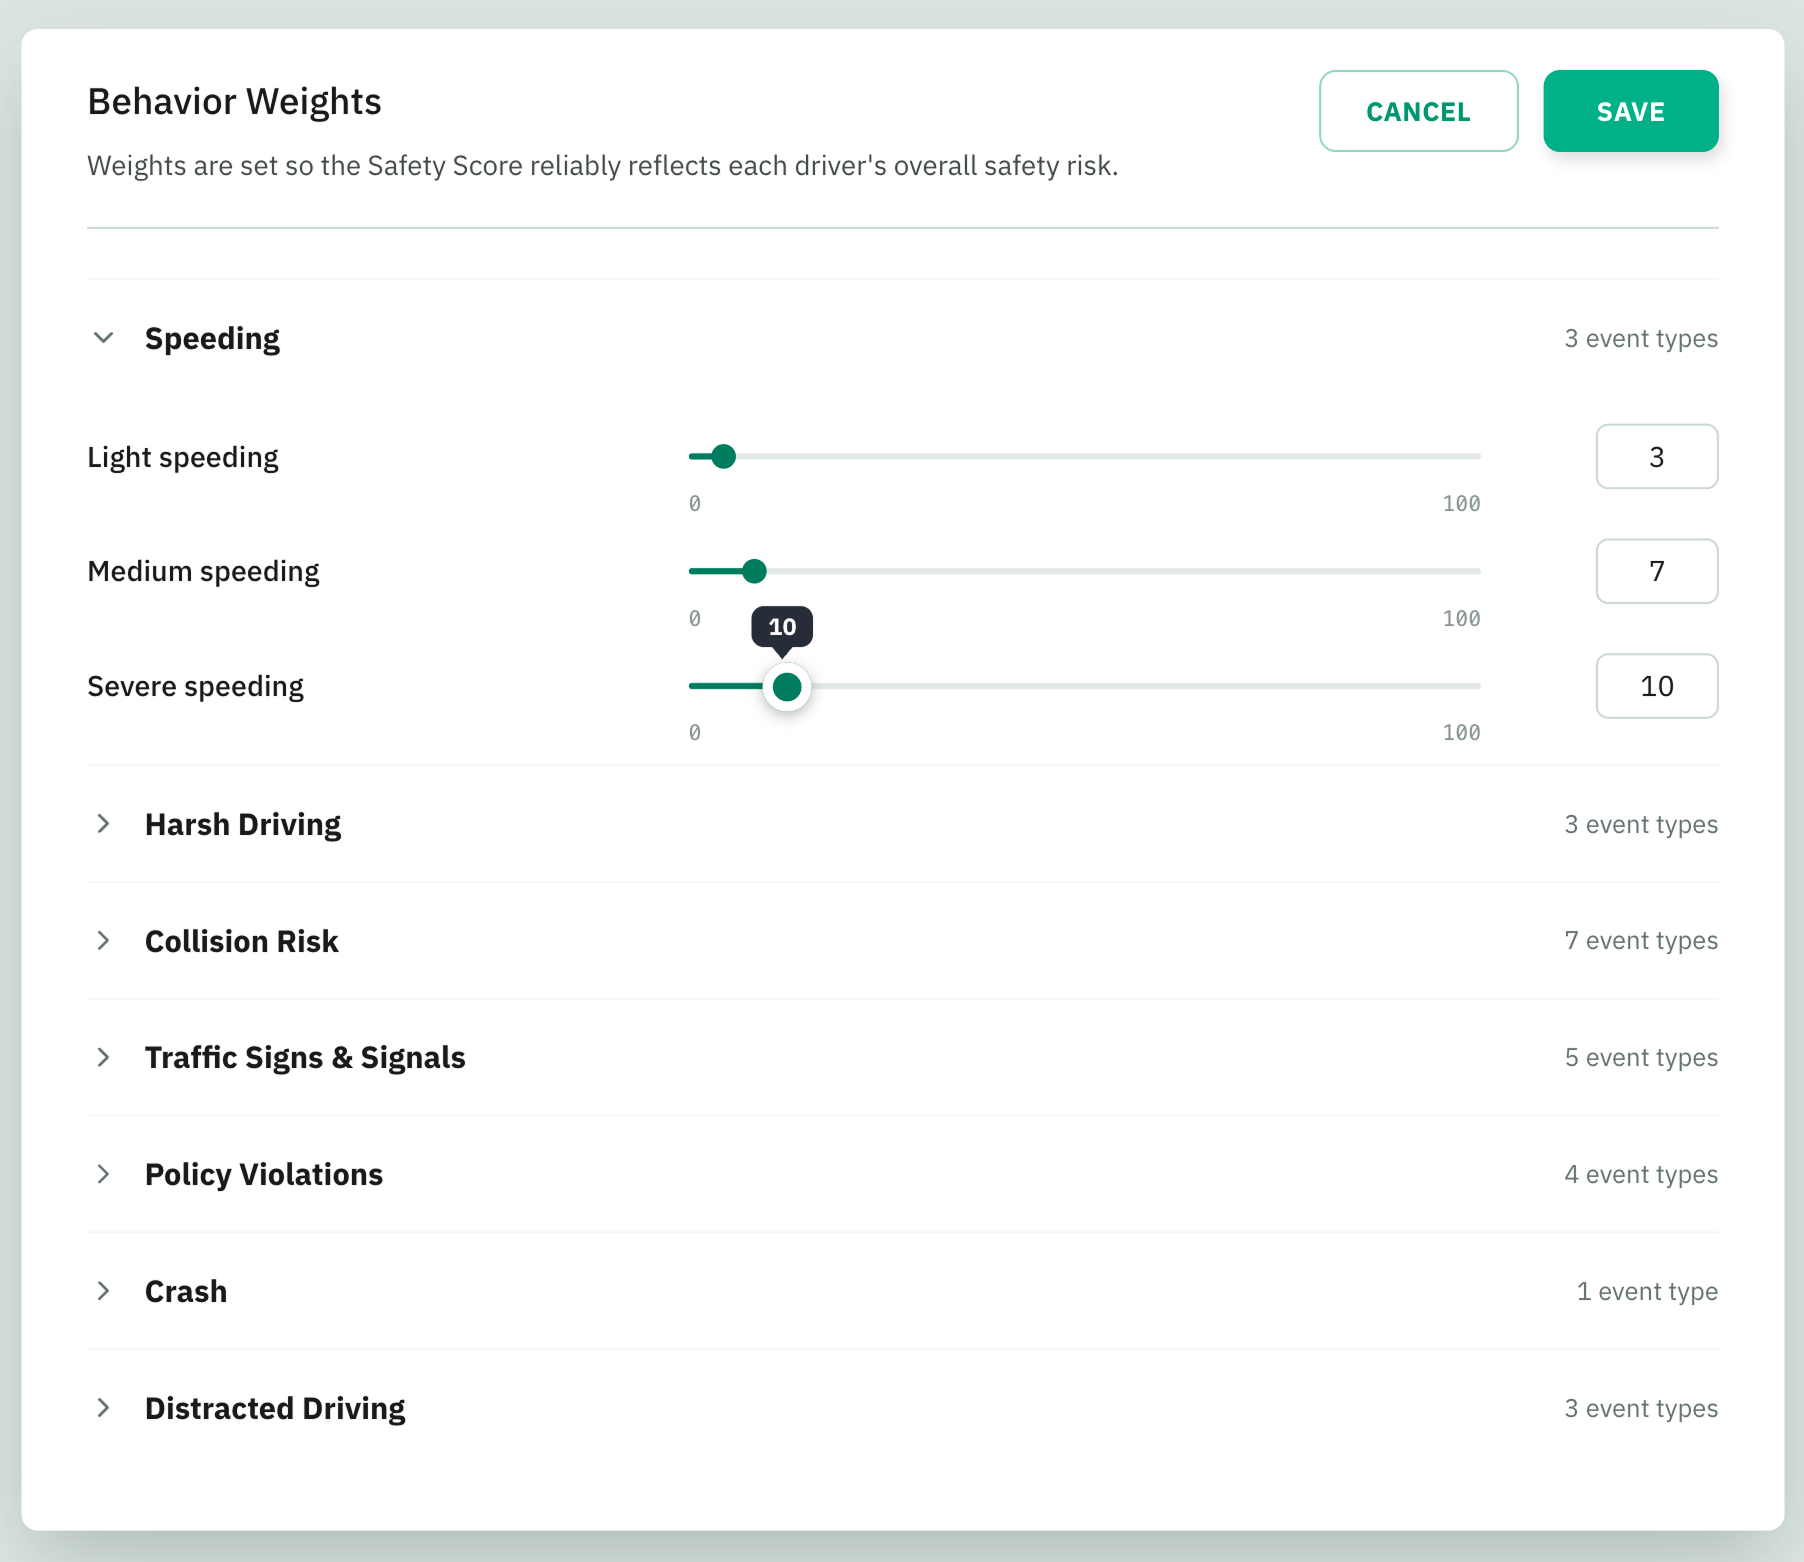Click the Cancel button

(1418, 111)
